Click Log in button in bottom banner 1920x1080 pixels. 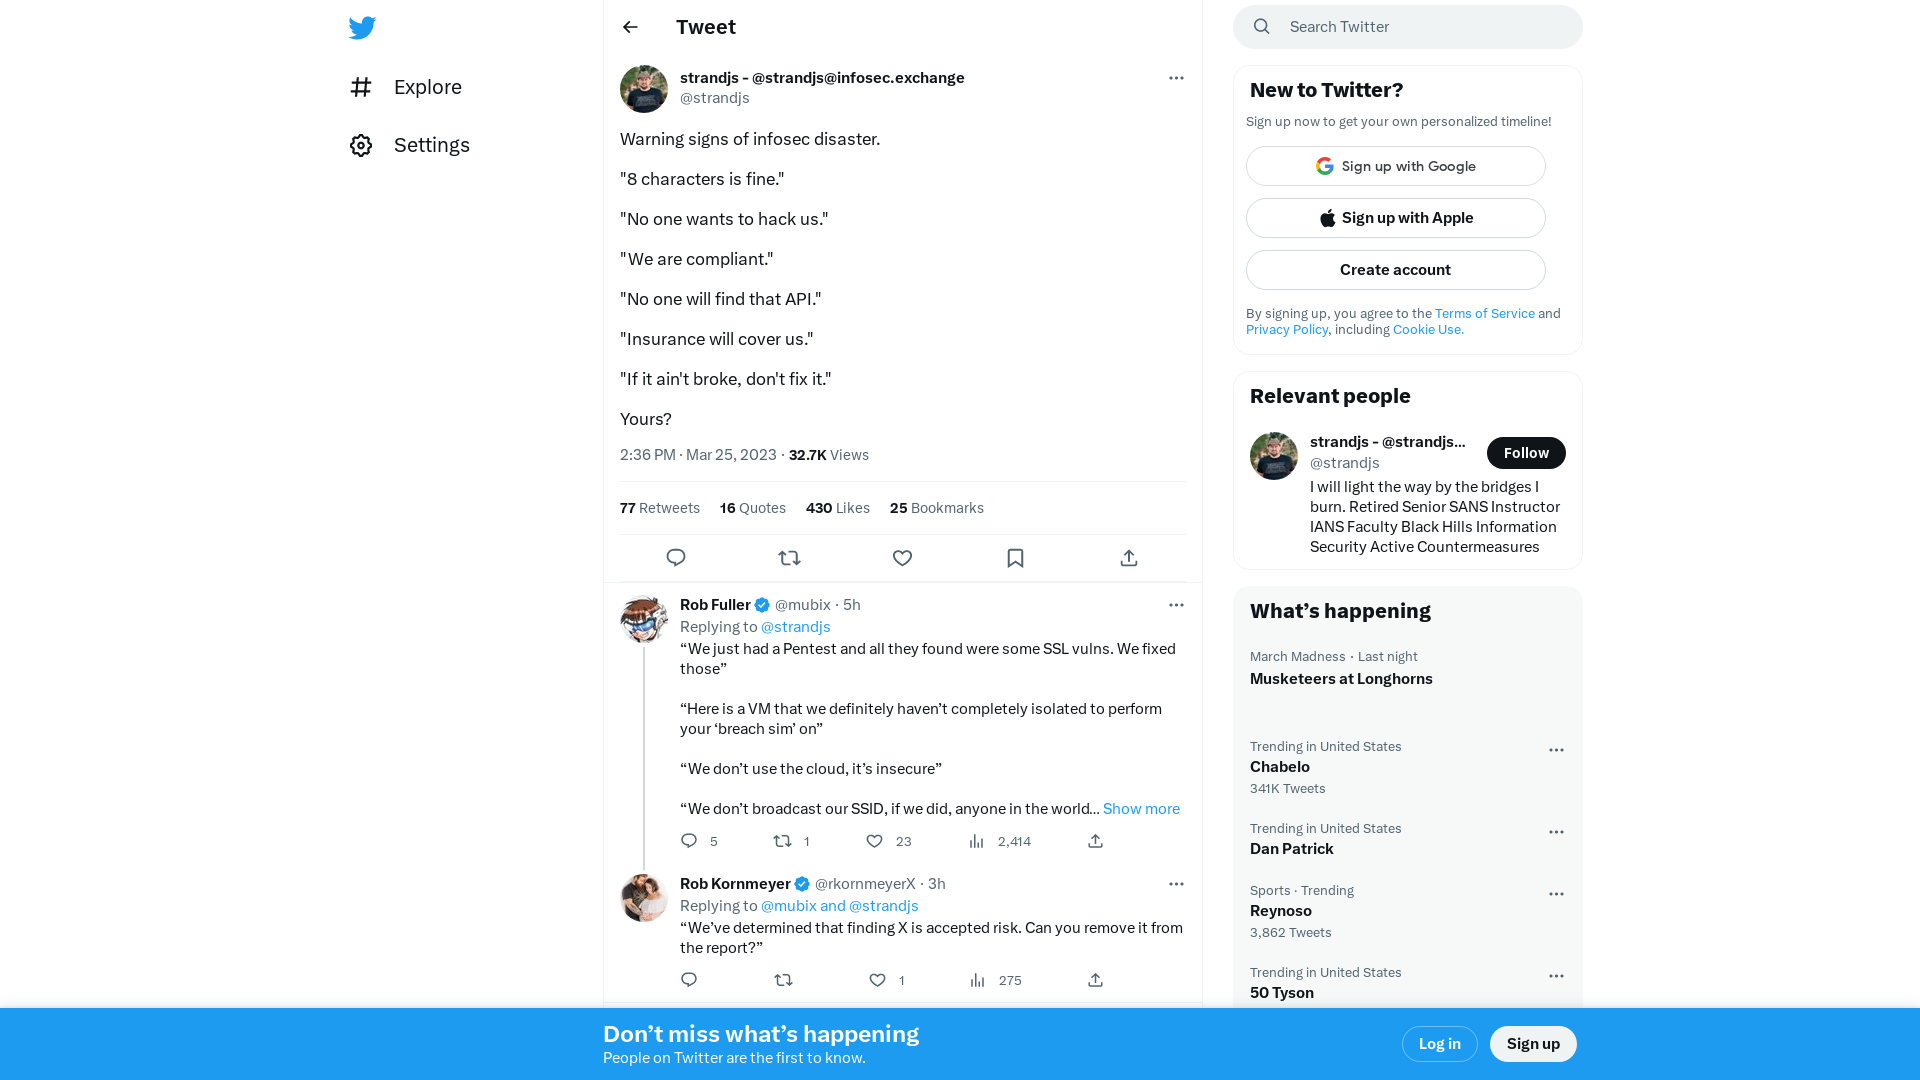pyautogui.click(x=1439, y=1043)
